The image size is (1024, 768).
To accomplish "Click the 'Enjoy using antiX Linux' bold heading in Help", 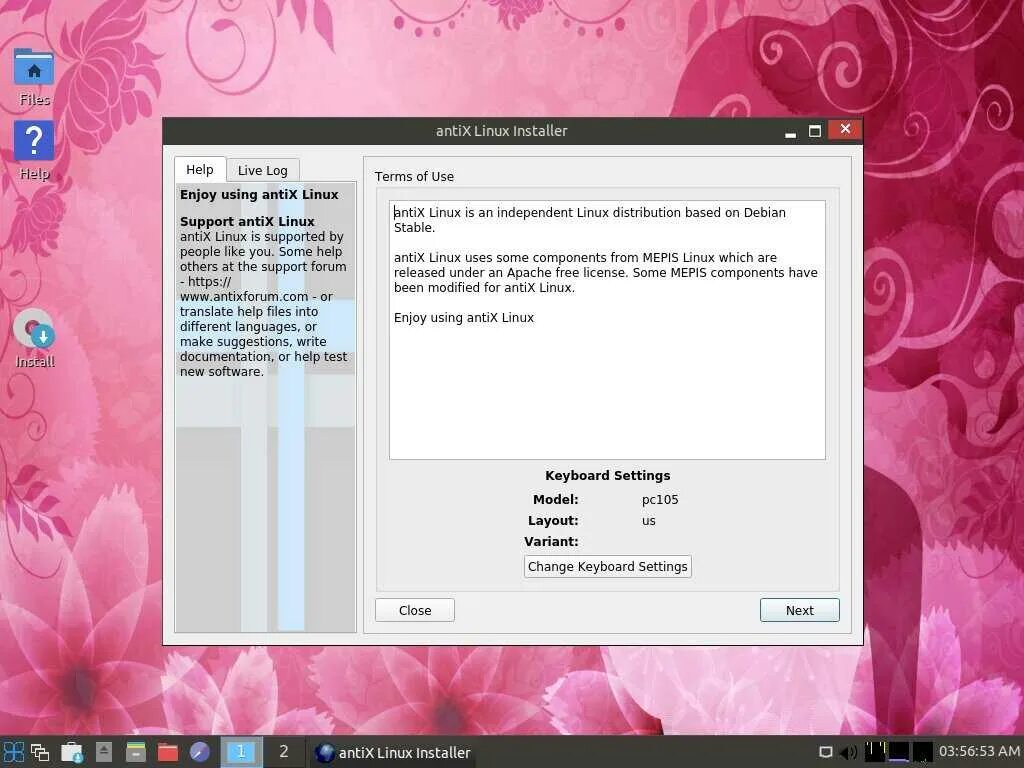I will point(259,195).
